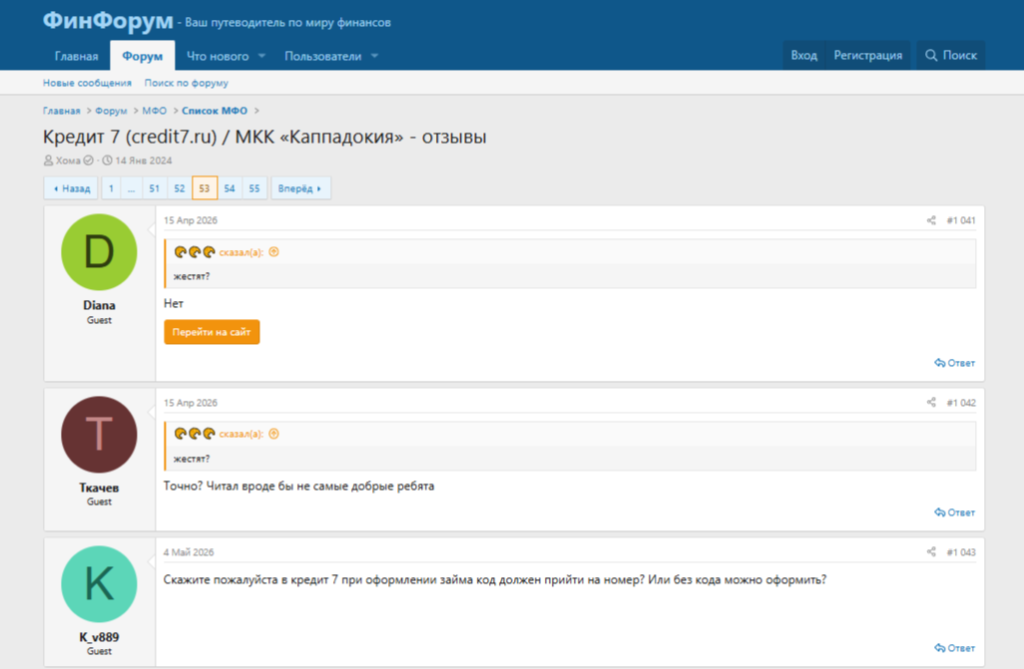Click the share icon on post #1 042
Viewport: 1024px width, 669px height.
click(x=931, y=402)
